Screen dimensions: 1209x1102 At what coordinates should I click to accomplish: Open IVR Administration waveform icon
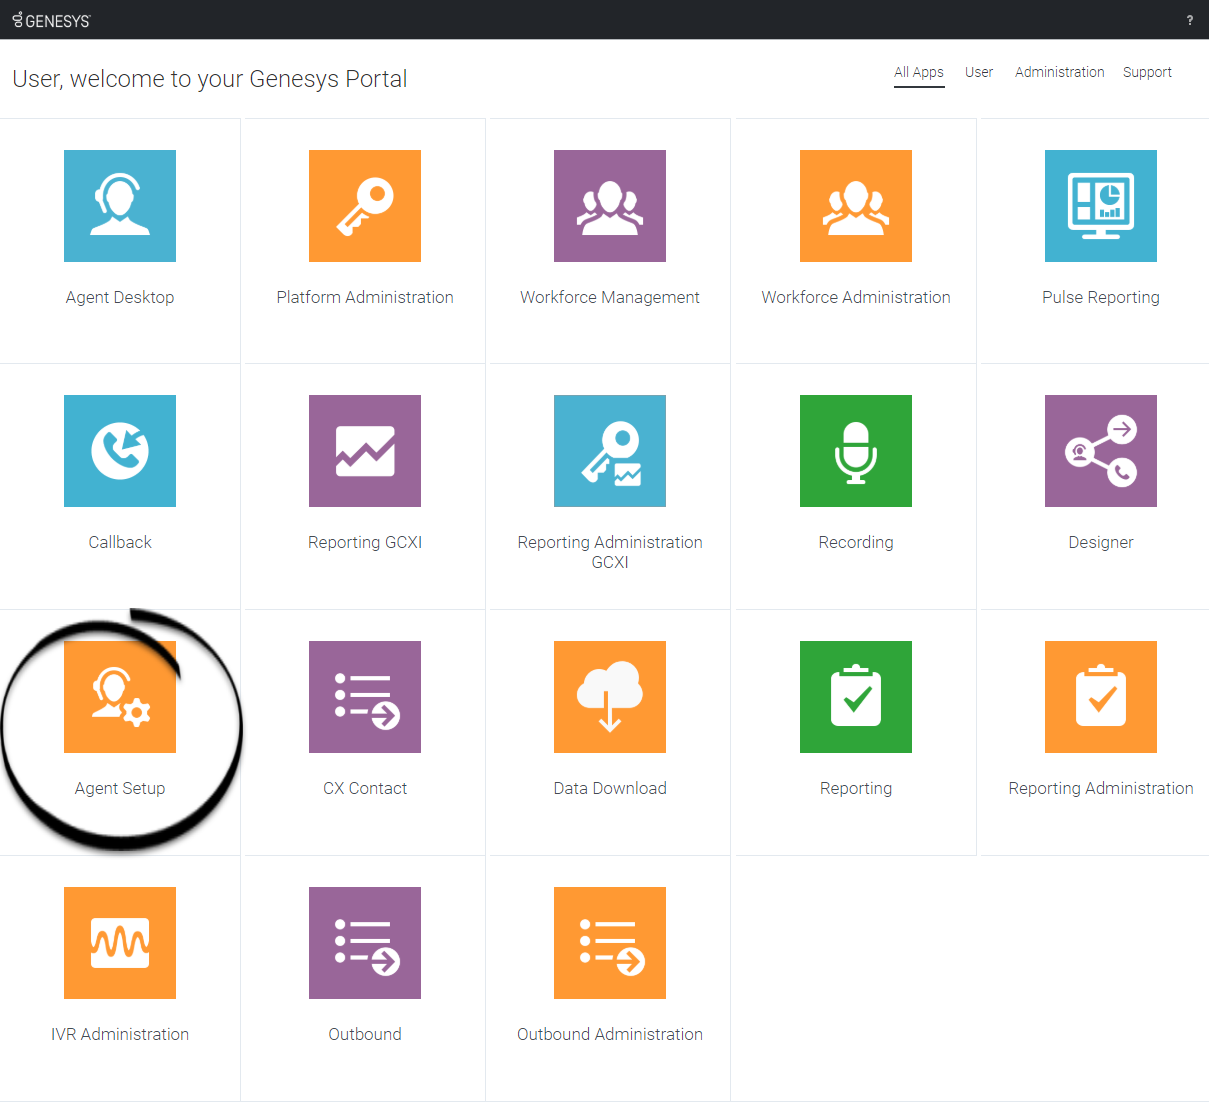click(120, 943)
